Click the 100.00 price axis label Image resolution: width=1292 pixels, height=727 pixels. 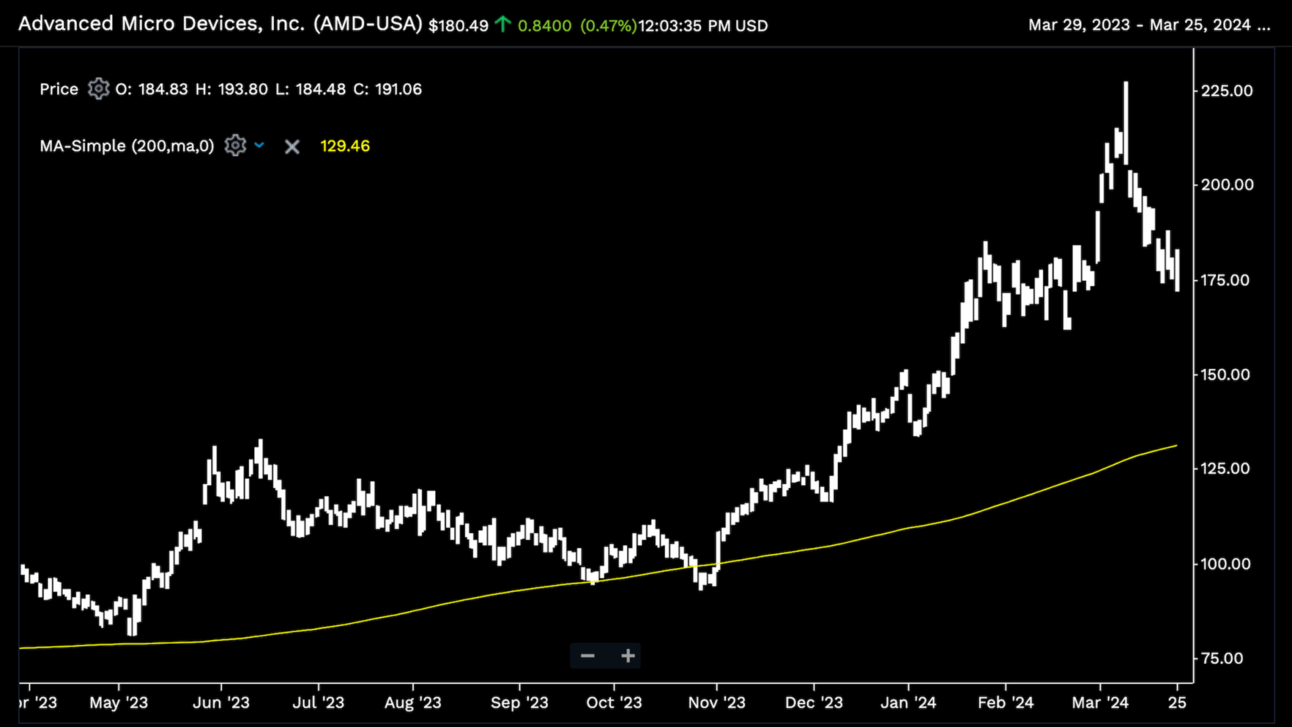click(1227, 563)
